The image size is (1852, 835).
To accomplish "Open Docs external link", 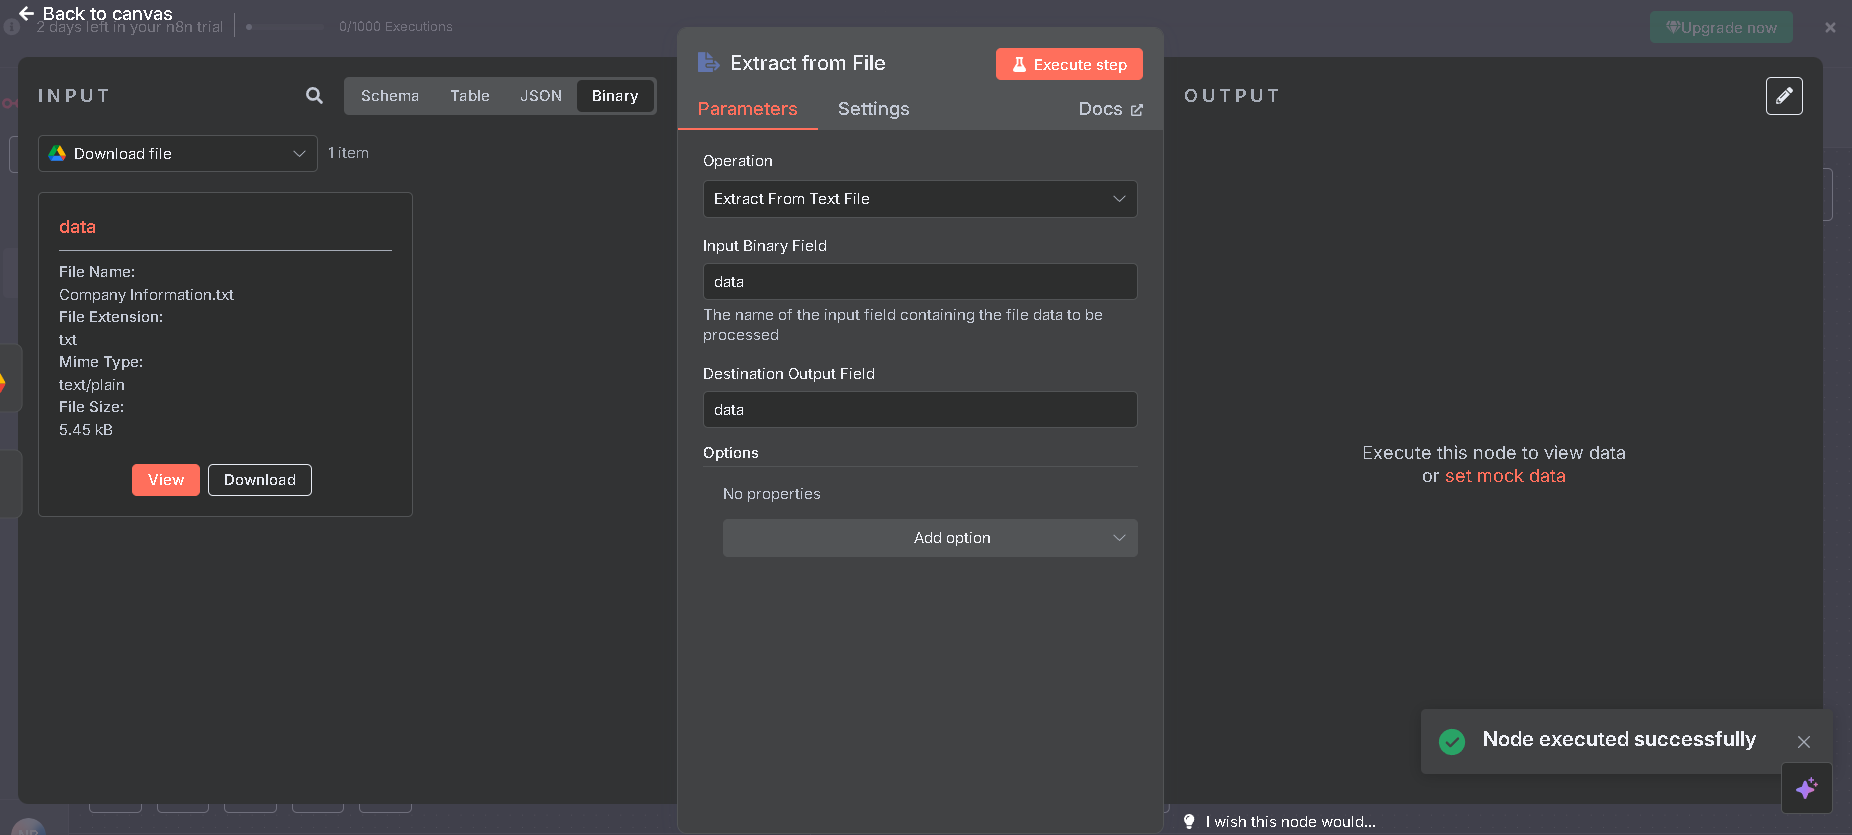I will pyautogui.click(x=1110, y=109).
